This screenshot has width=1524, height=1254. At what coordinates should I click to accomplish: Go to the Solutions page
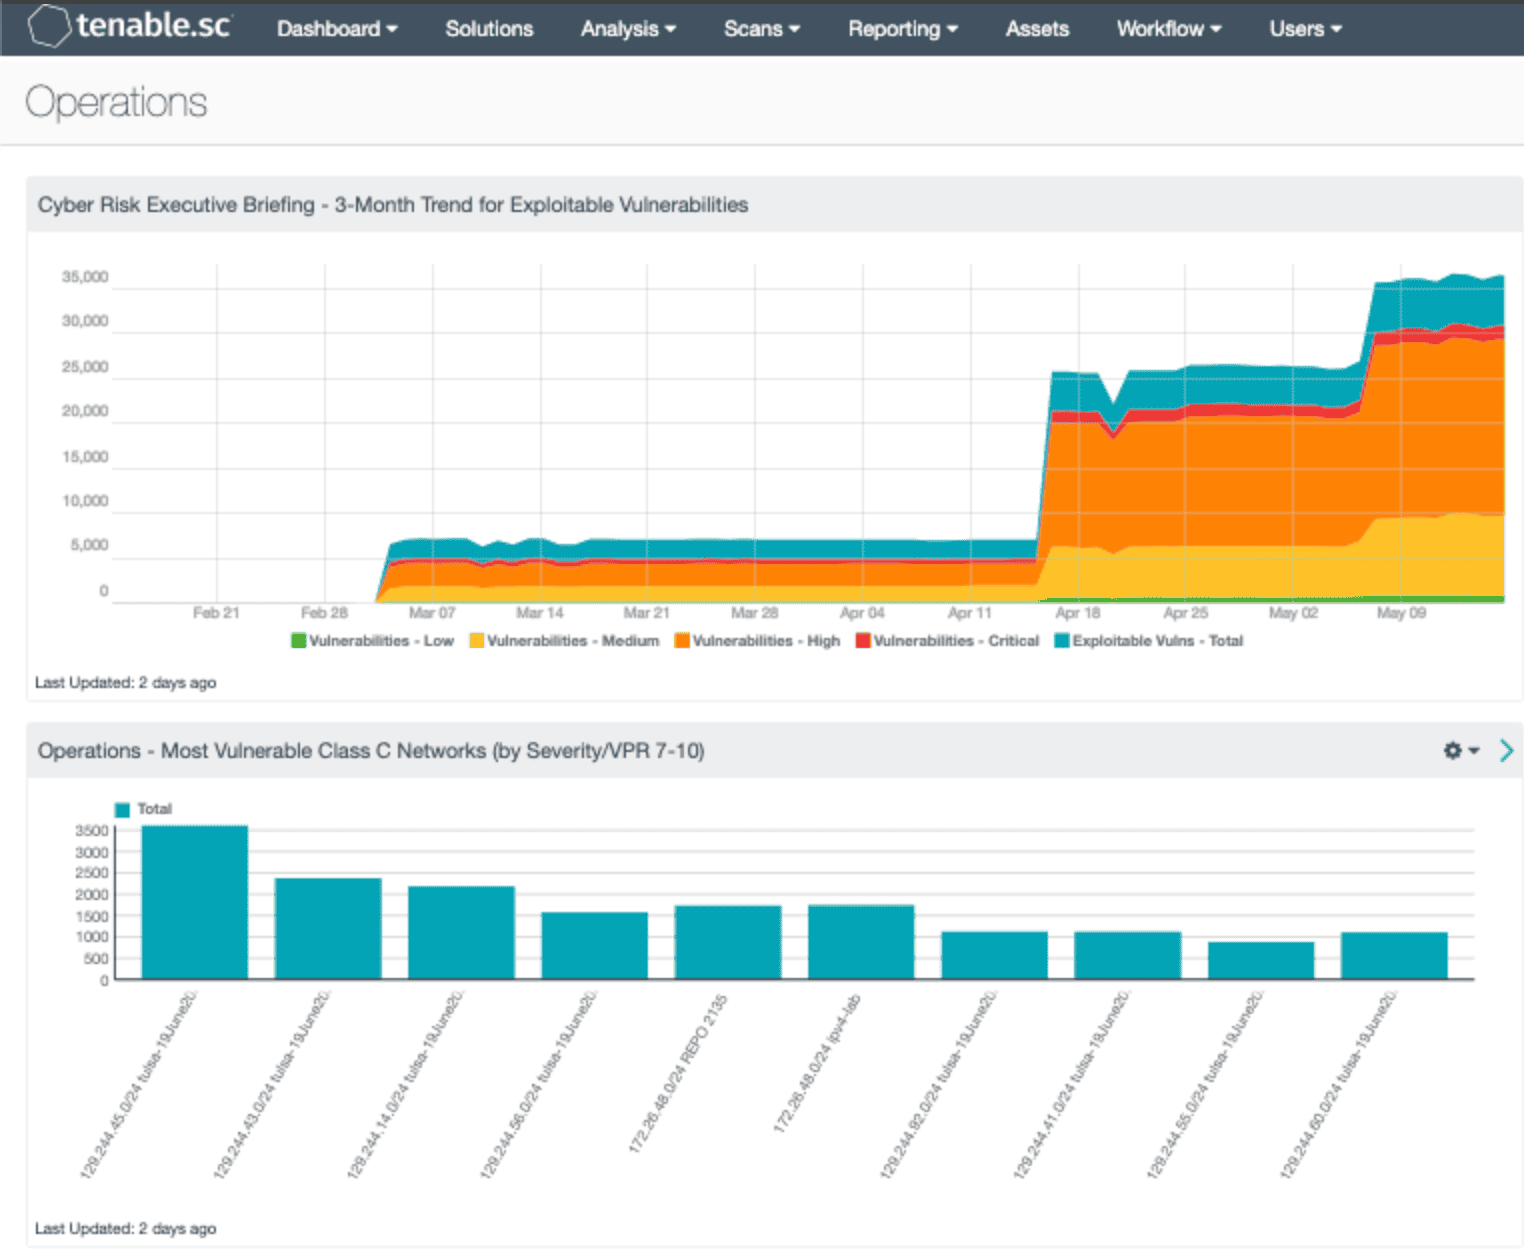point(489,29)
